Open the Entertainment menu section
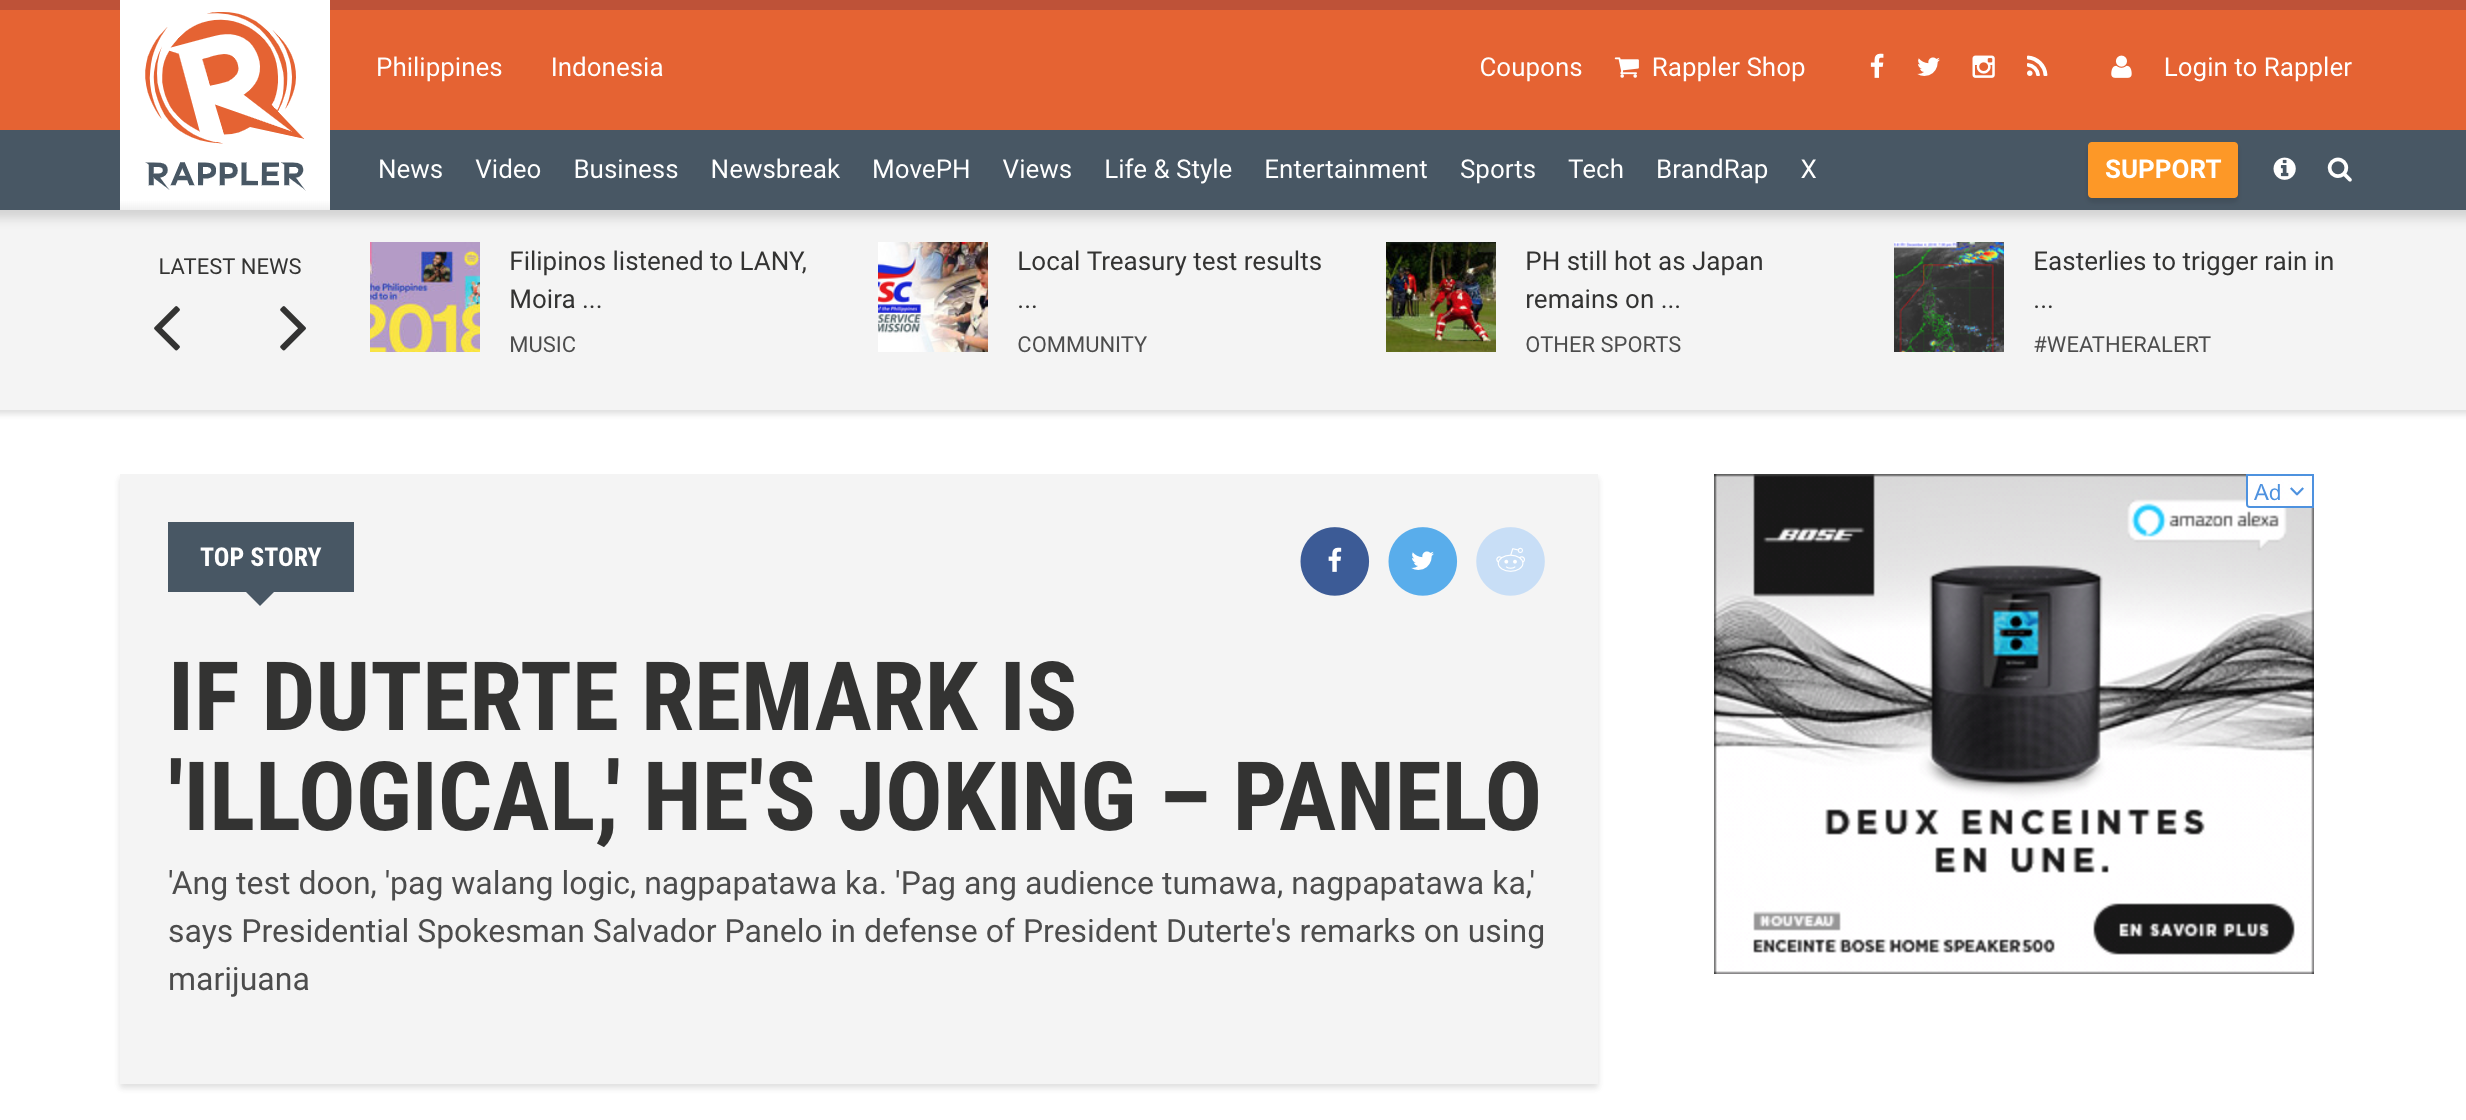Viewport: 2466px width, 1120px height. (1345, 170)
